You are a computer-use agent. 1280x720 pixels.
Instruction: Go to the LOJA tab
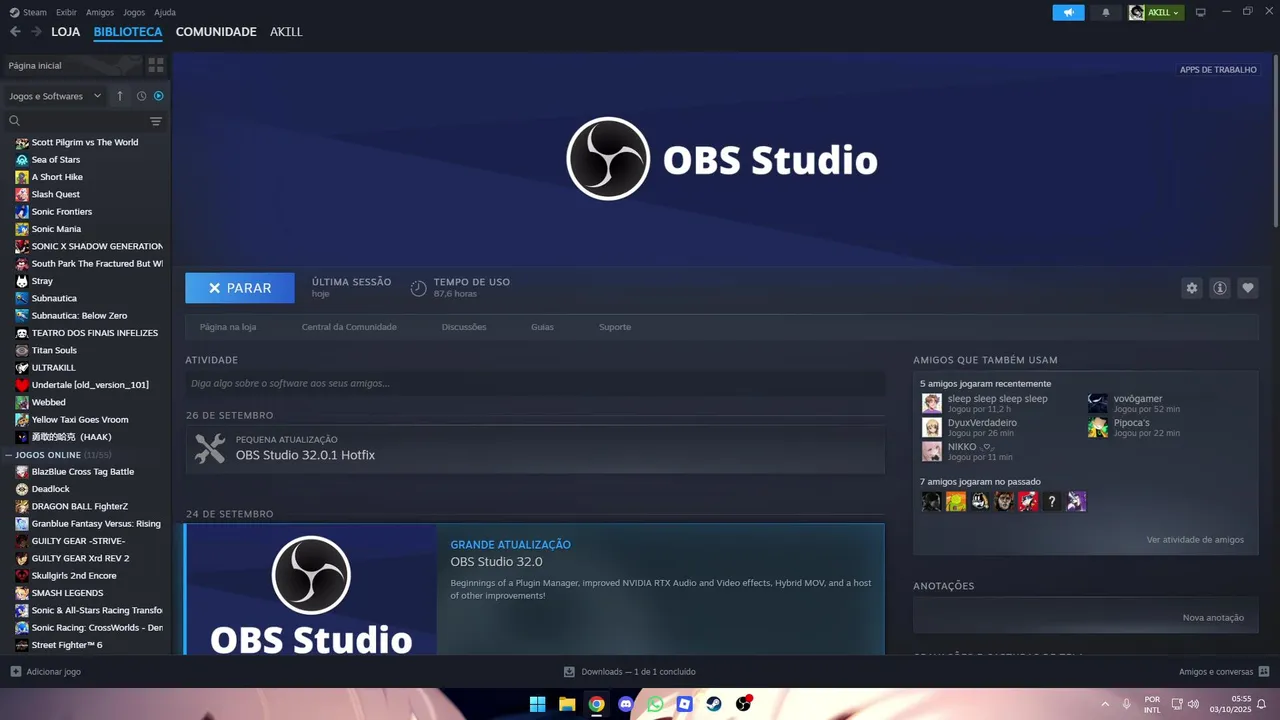(x=66, y=32)
